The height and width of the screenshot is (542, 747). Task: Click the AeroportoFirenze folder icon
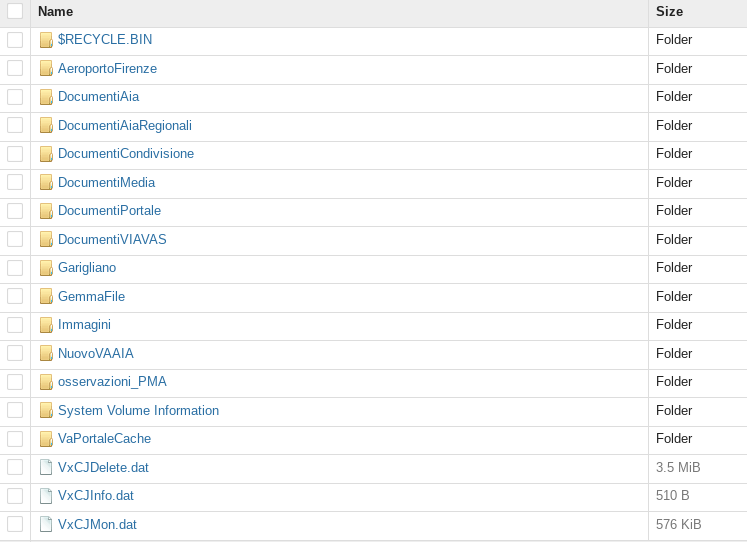tap(46, 69)
